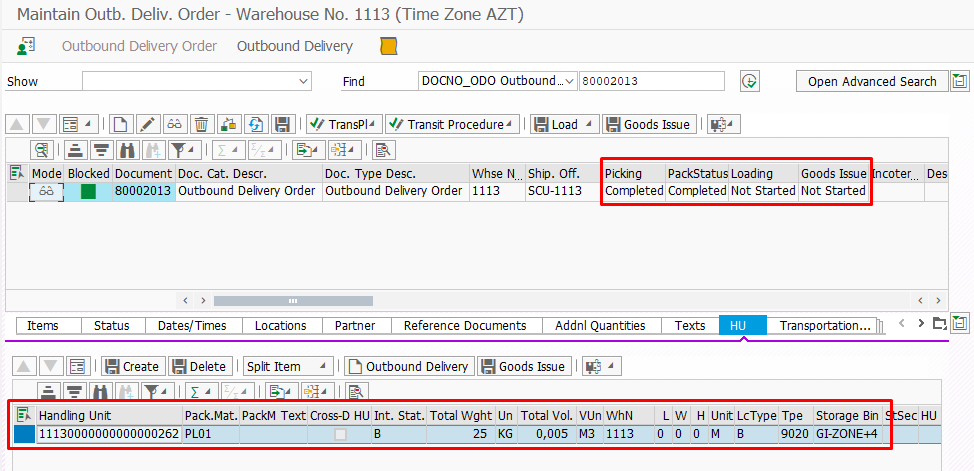Click the yellow note icon beside Outbound Delivery
This screenshot has height=471, width=974.
point(388,47)
